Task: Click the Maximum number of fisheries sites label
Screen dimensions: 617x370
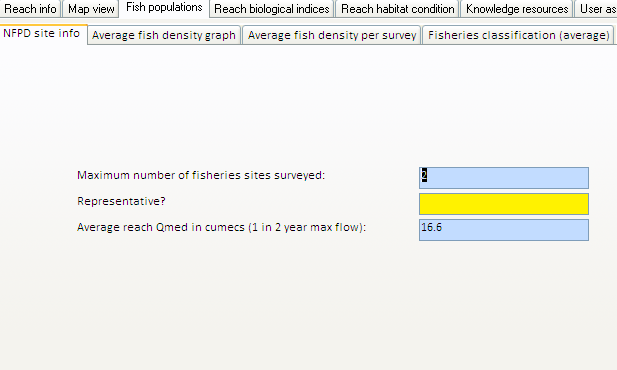Action: coord(201,175)
